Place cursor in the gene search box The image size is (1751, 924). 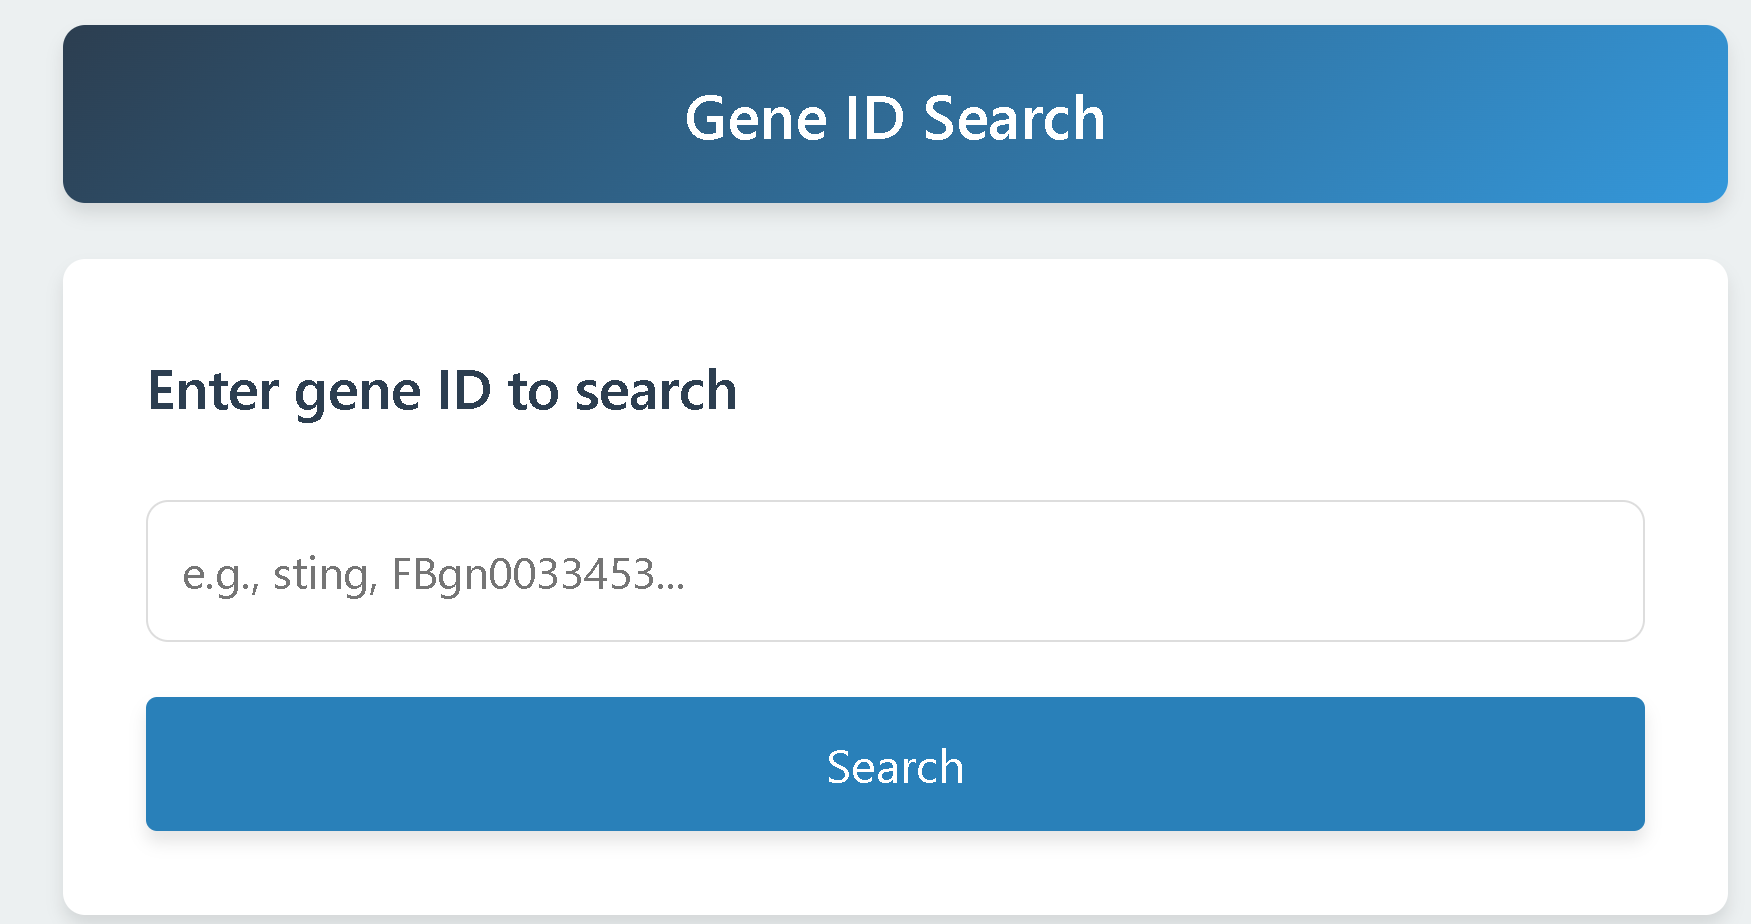coord(895,571)
